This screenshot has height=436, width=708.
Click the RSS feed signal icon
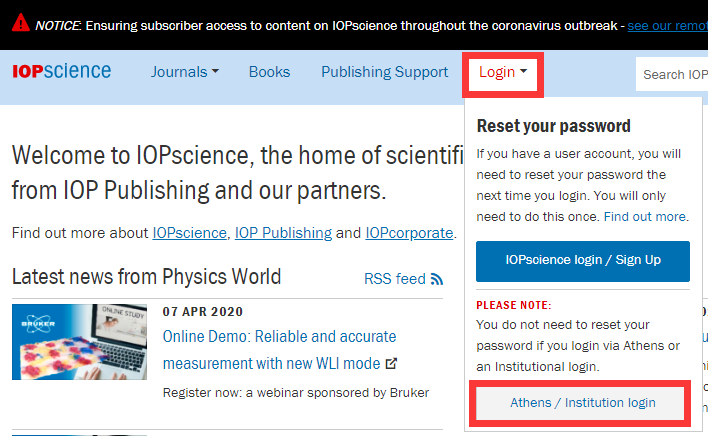pyautogui.click(x=436, y=279)
